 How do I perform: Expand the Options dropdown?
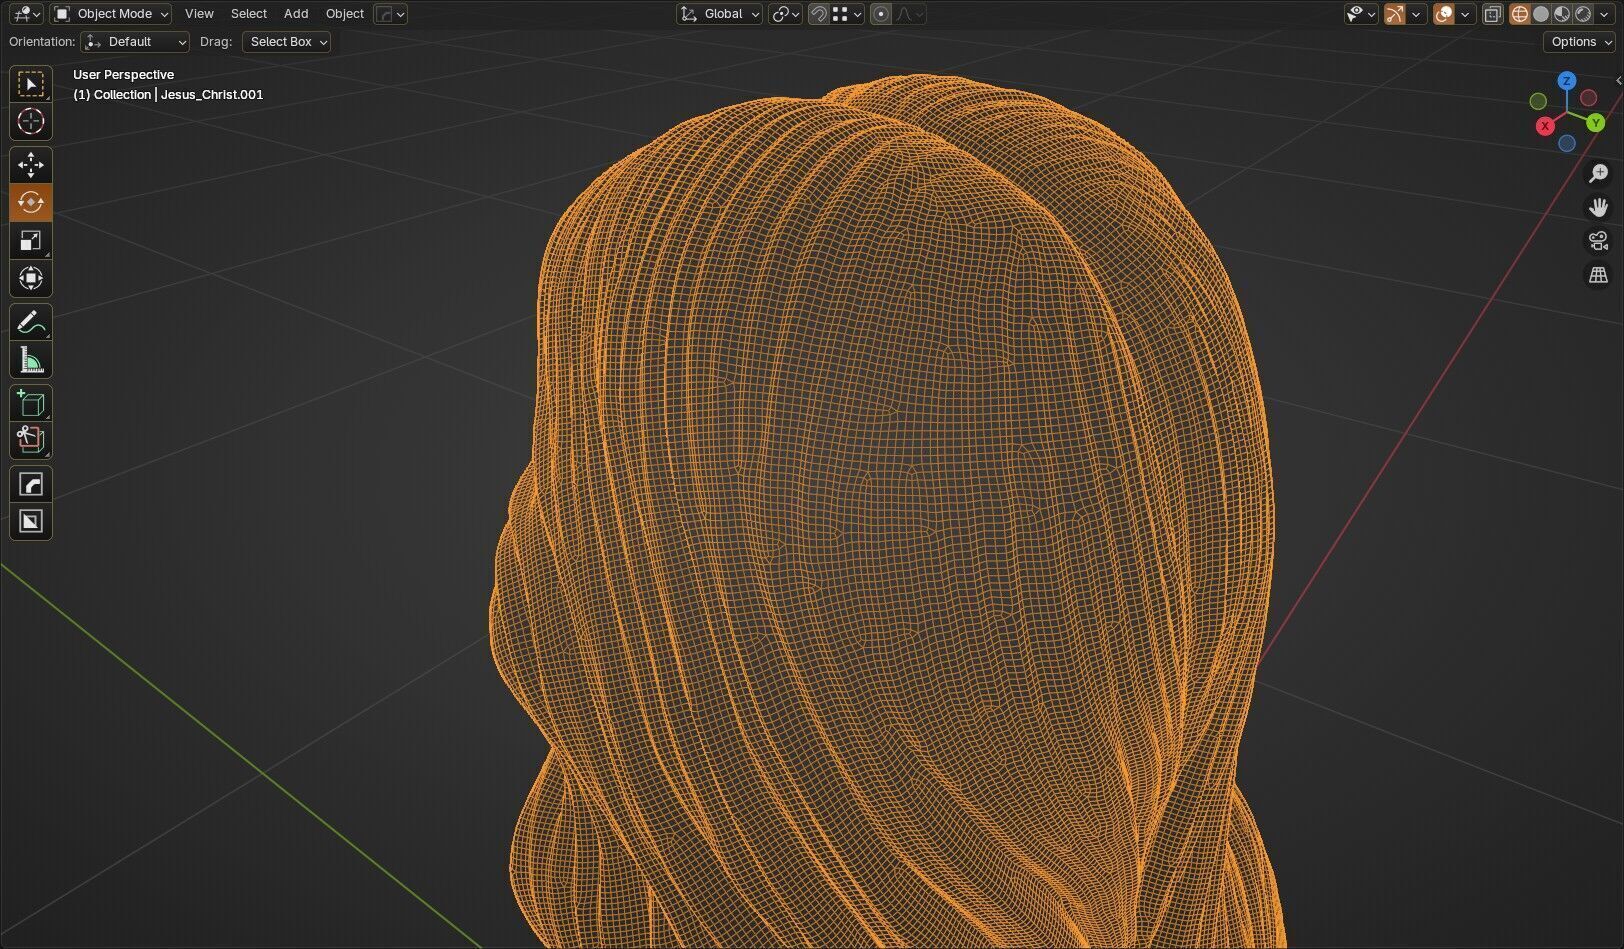1580,42
